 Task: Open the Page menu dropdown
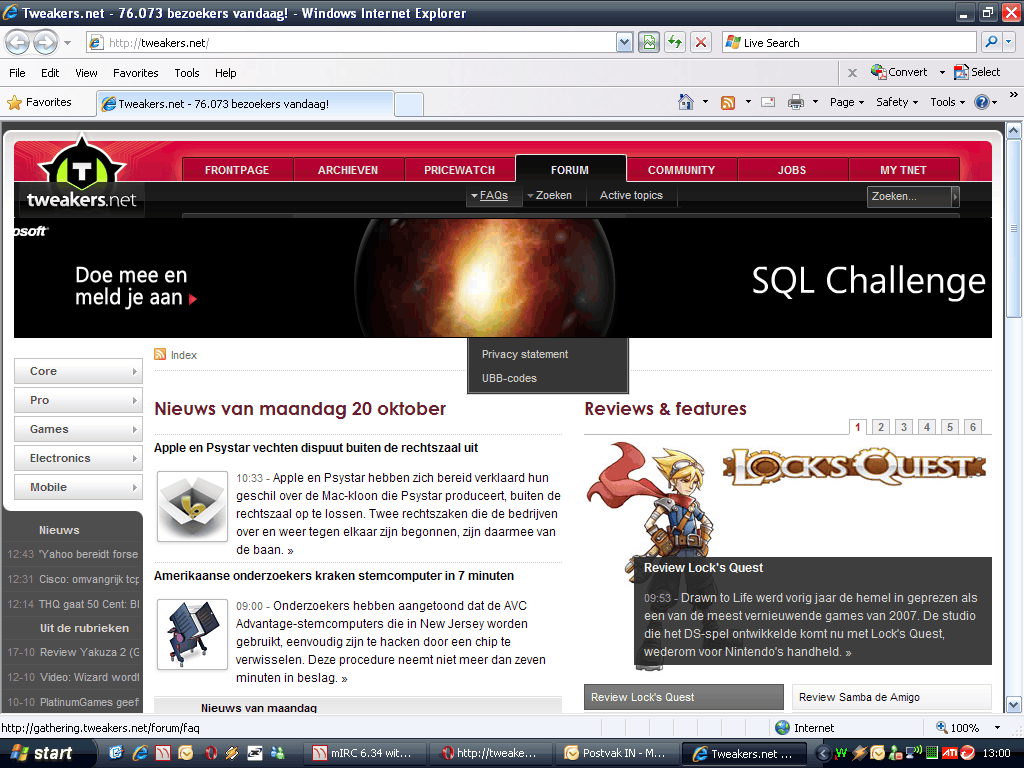[x=847, y=103]
